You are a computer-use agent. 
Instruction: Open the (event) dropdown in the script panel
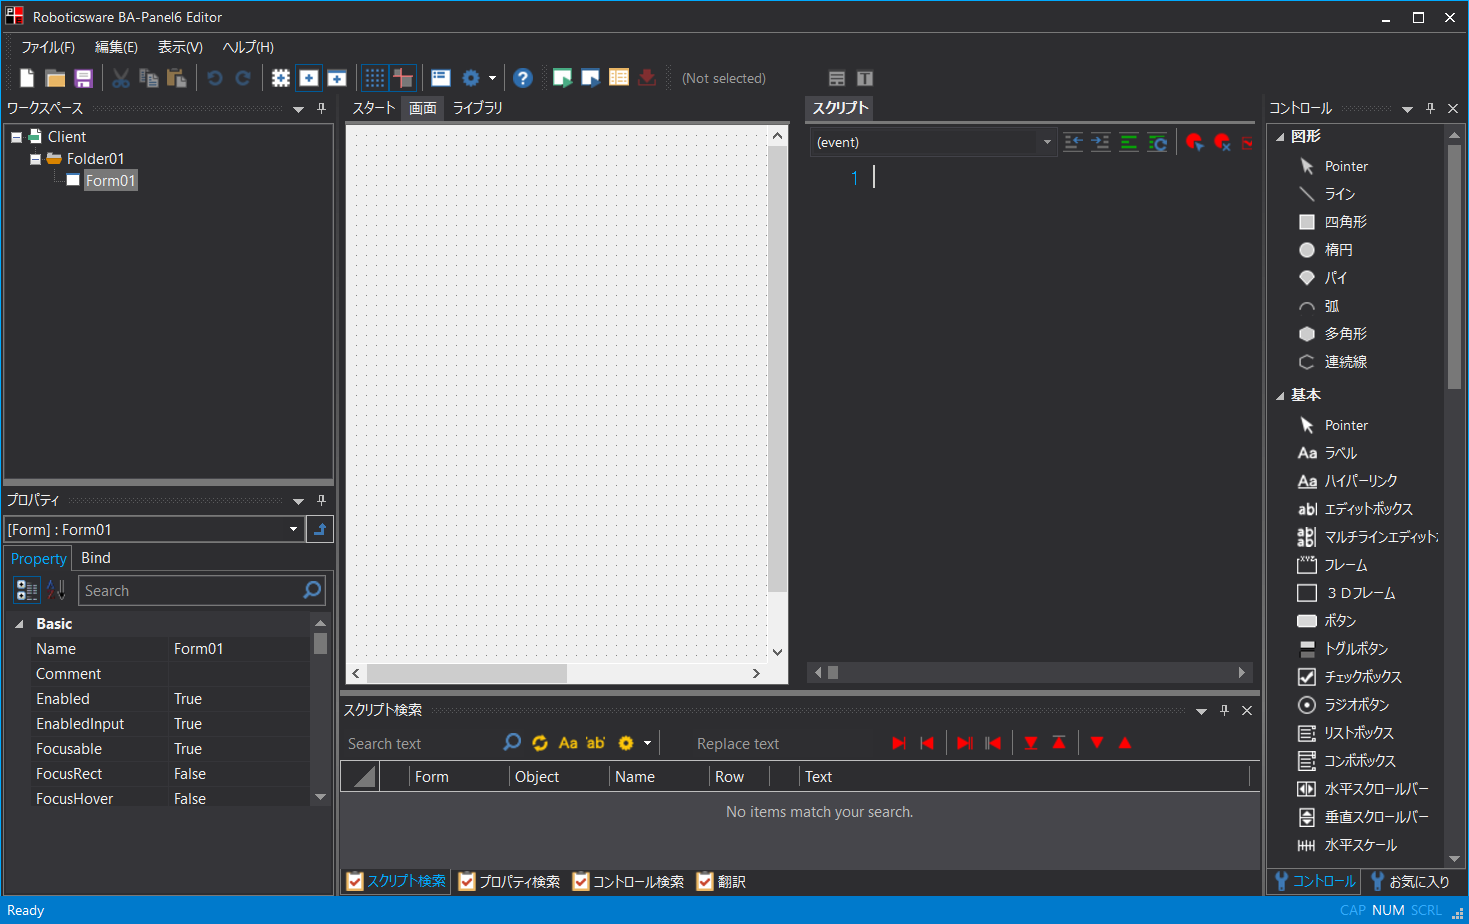(x=1046, y=142)
